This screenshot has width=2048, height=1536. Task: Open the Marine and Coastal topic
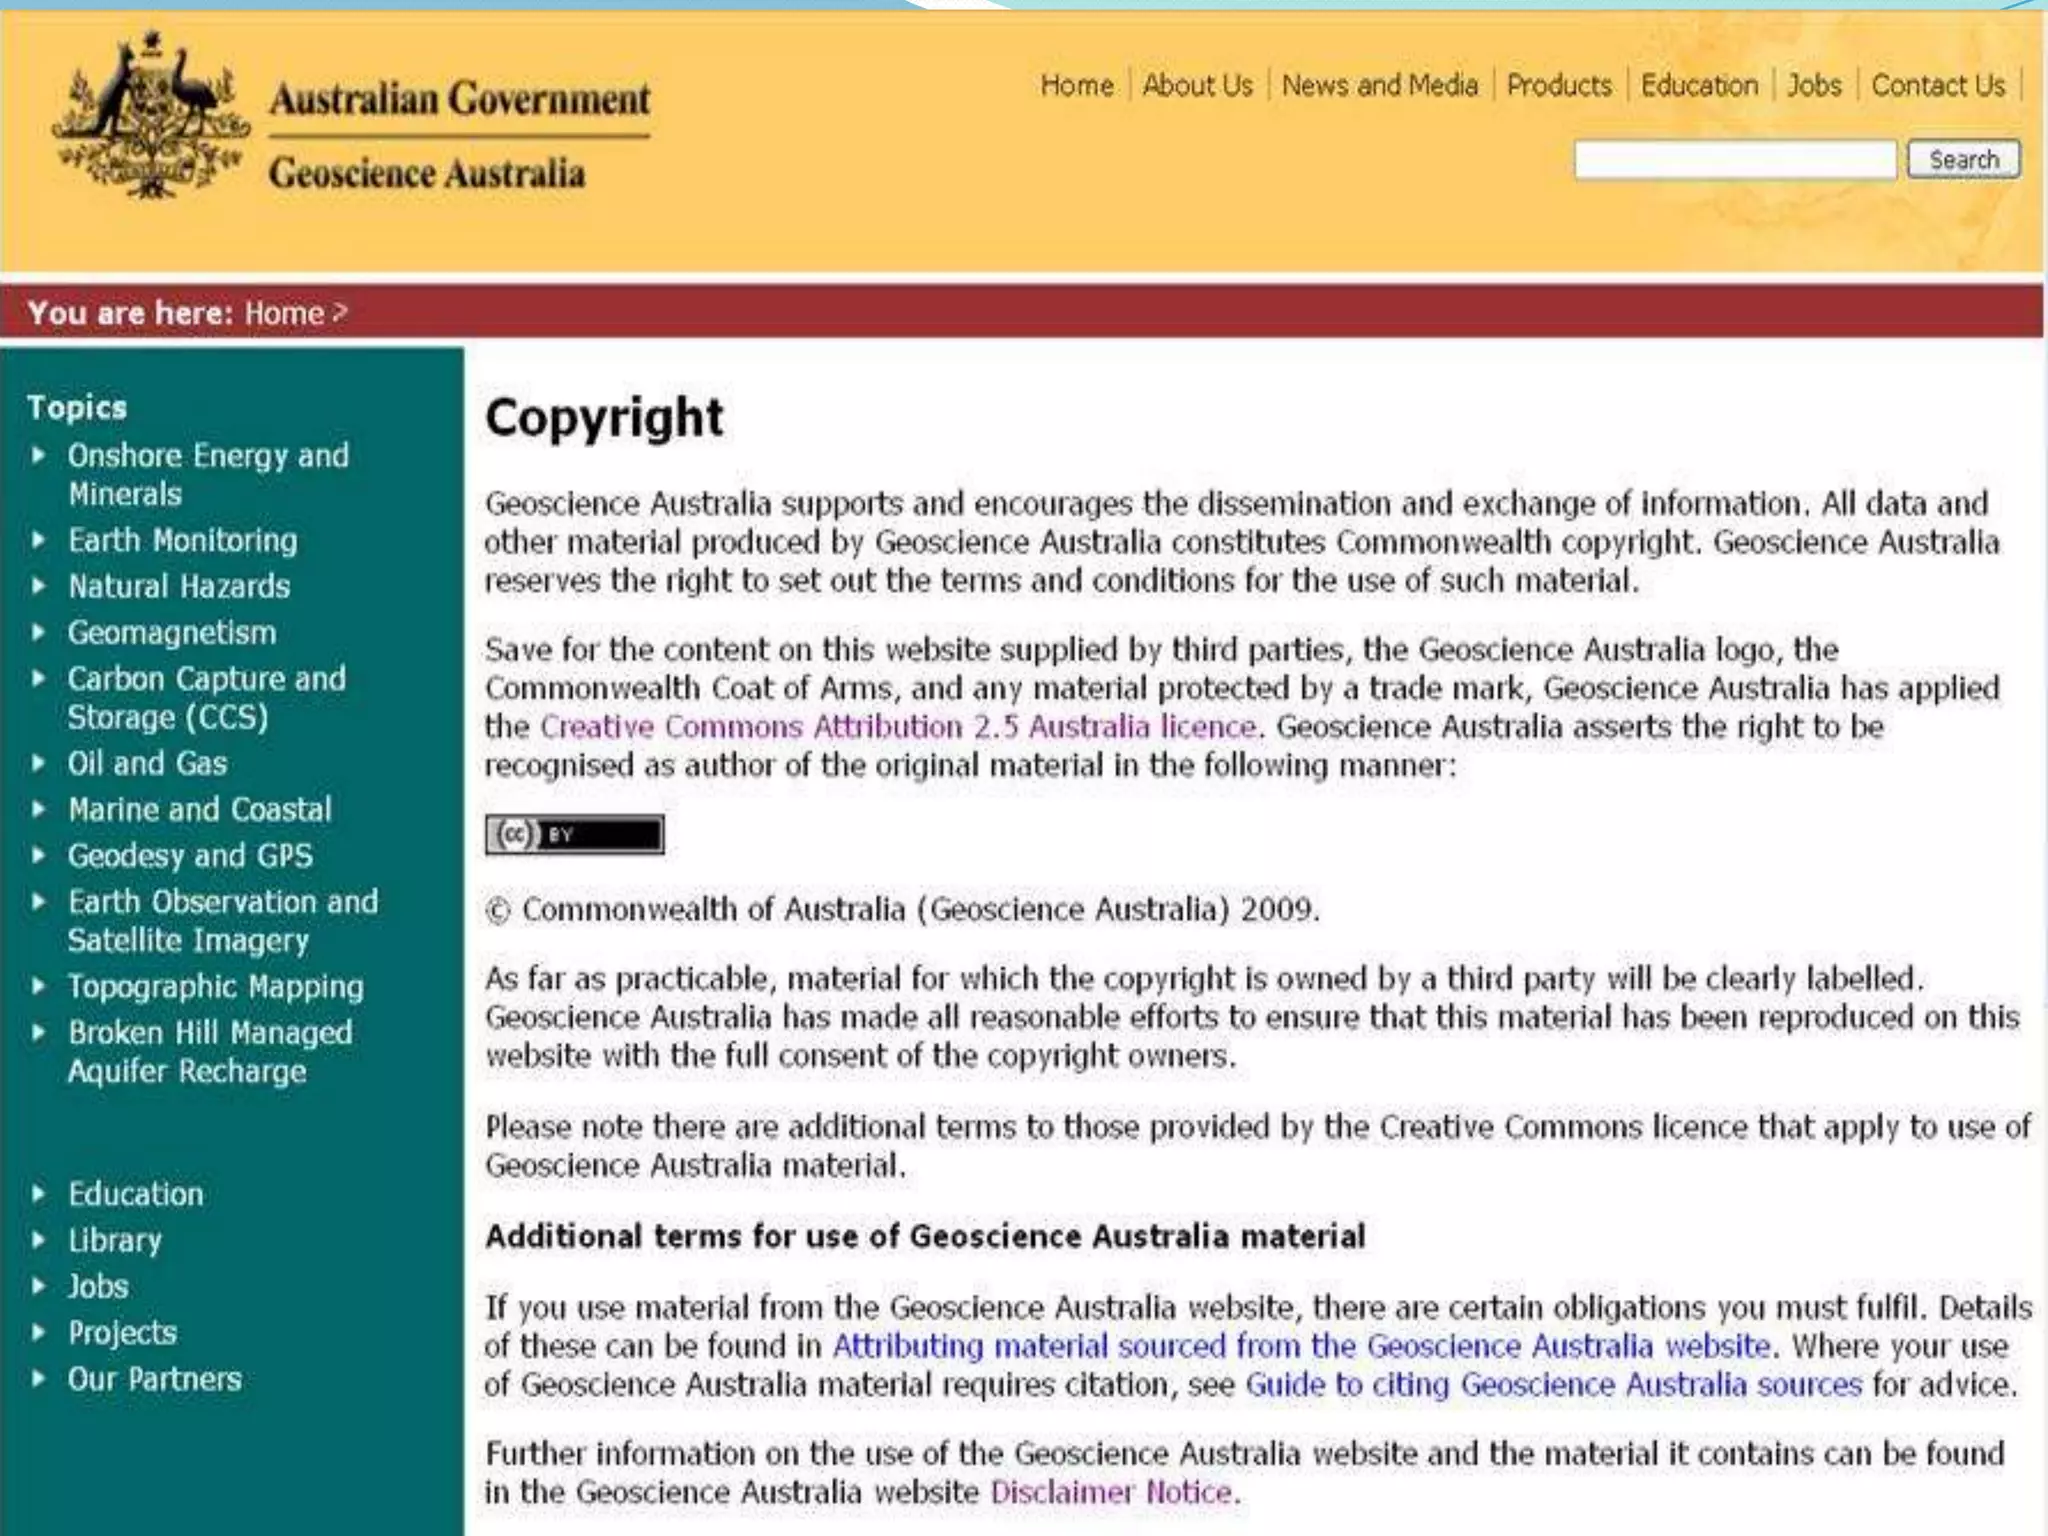point(199,809)
